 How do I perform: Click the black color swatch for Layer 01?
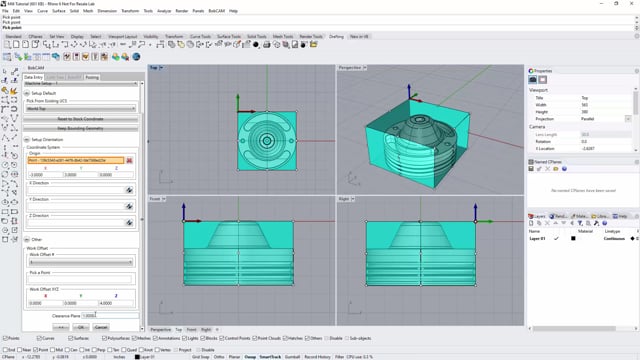point(573,238)
